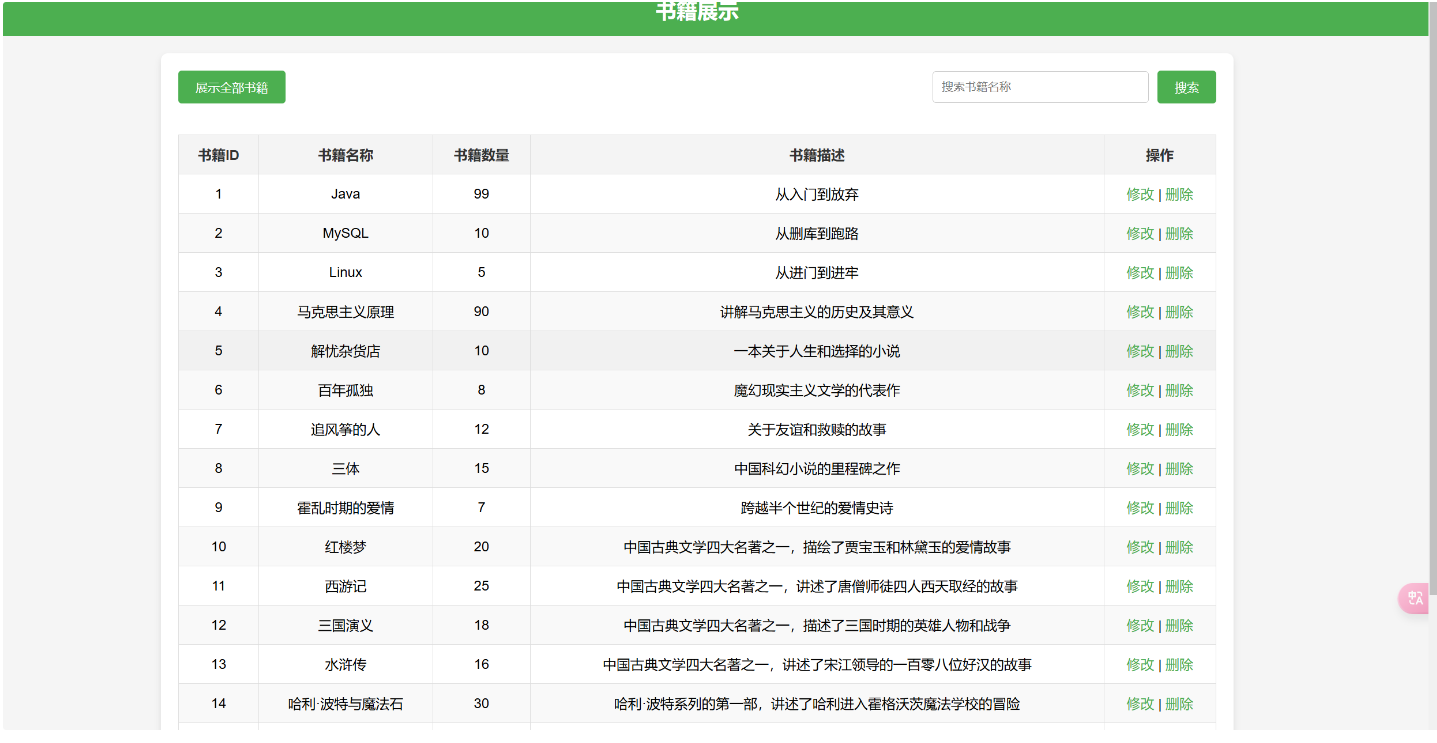The width and height of the screenshot is (1437, 743).
Task: Click the 操作 column header
Action: click(x=1160, y=155)
